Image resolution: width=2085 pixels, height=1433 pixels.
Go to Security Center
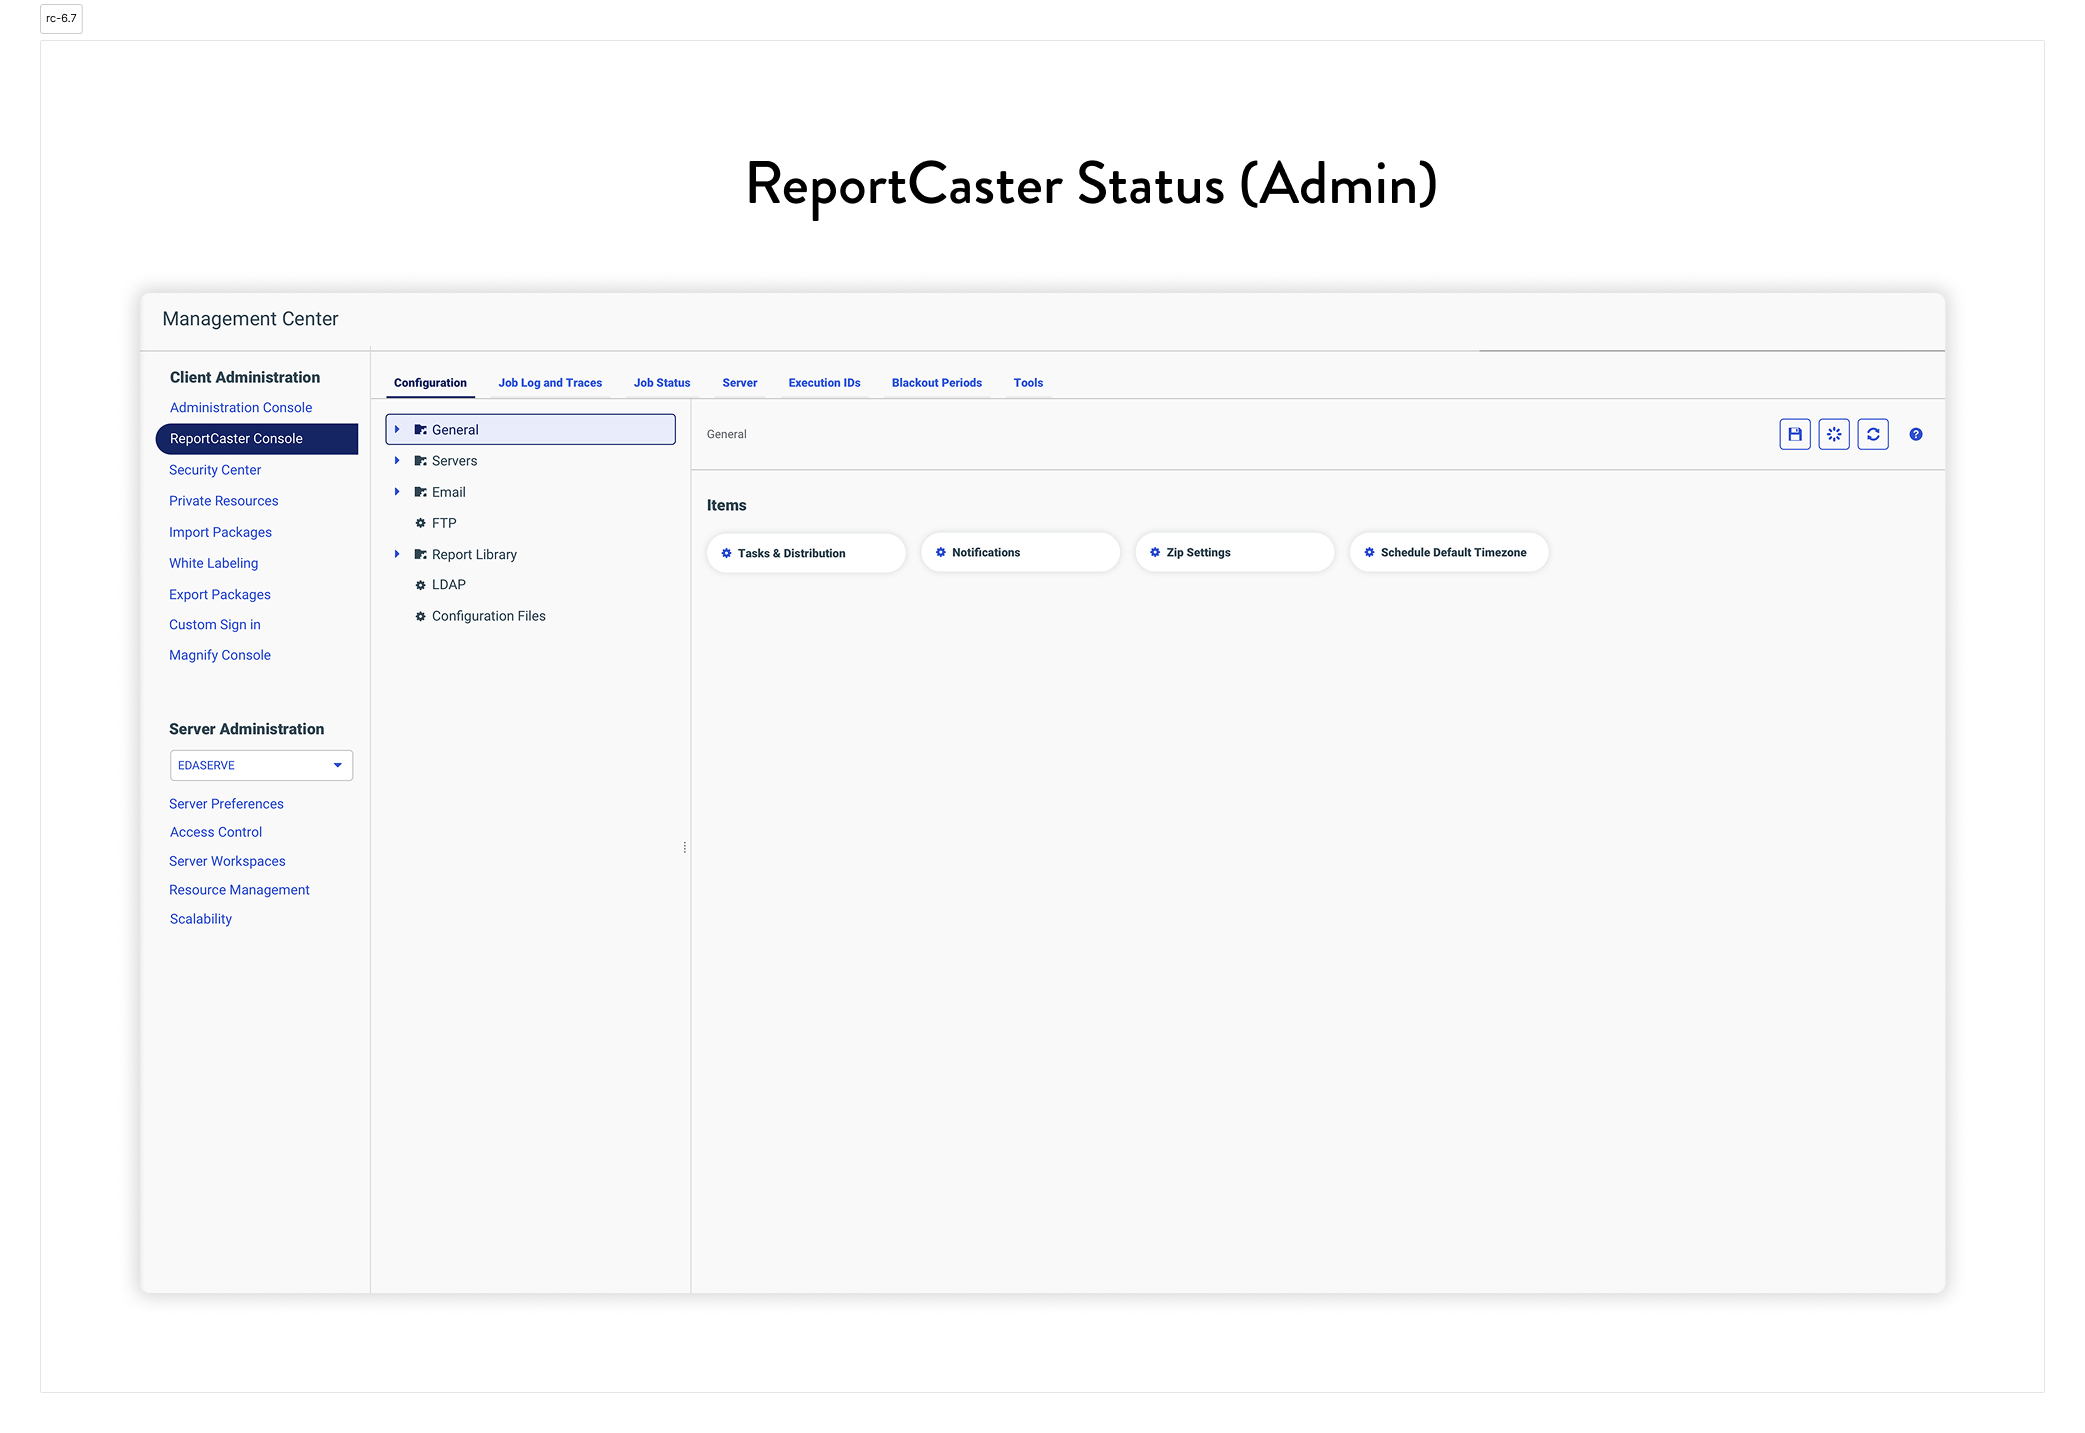tap(215, 470)
